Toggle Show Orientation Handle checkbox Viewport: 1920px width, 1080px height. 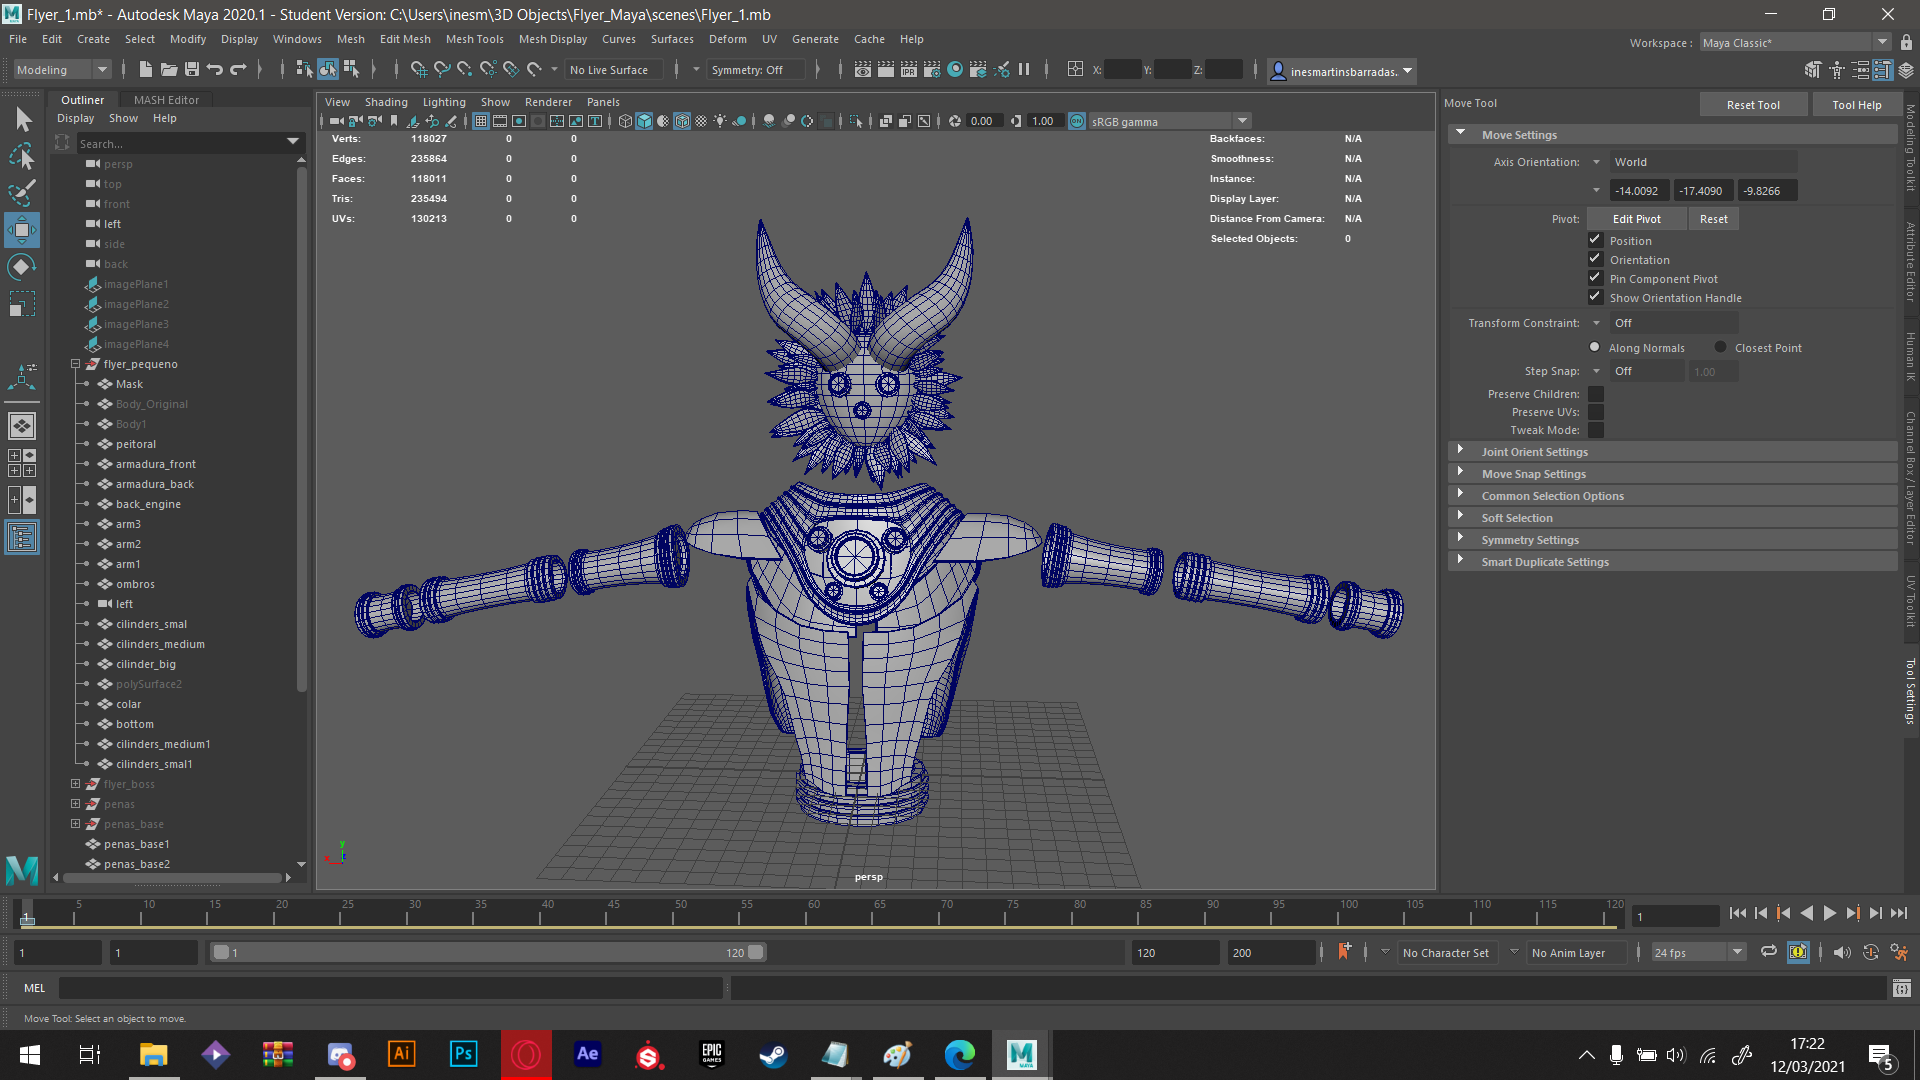[x=1596, y=297]
